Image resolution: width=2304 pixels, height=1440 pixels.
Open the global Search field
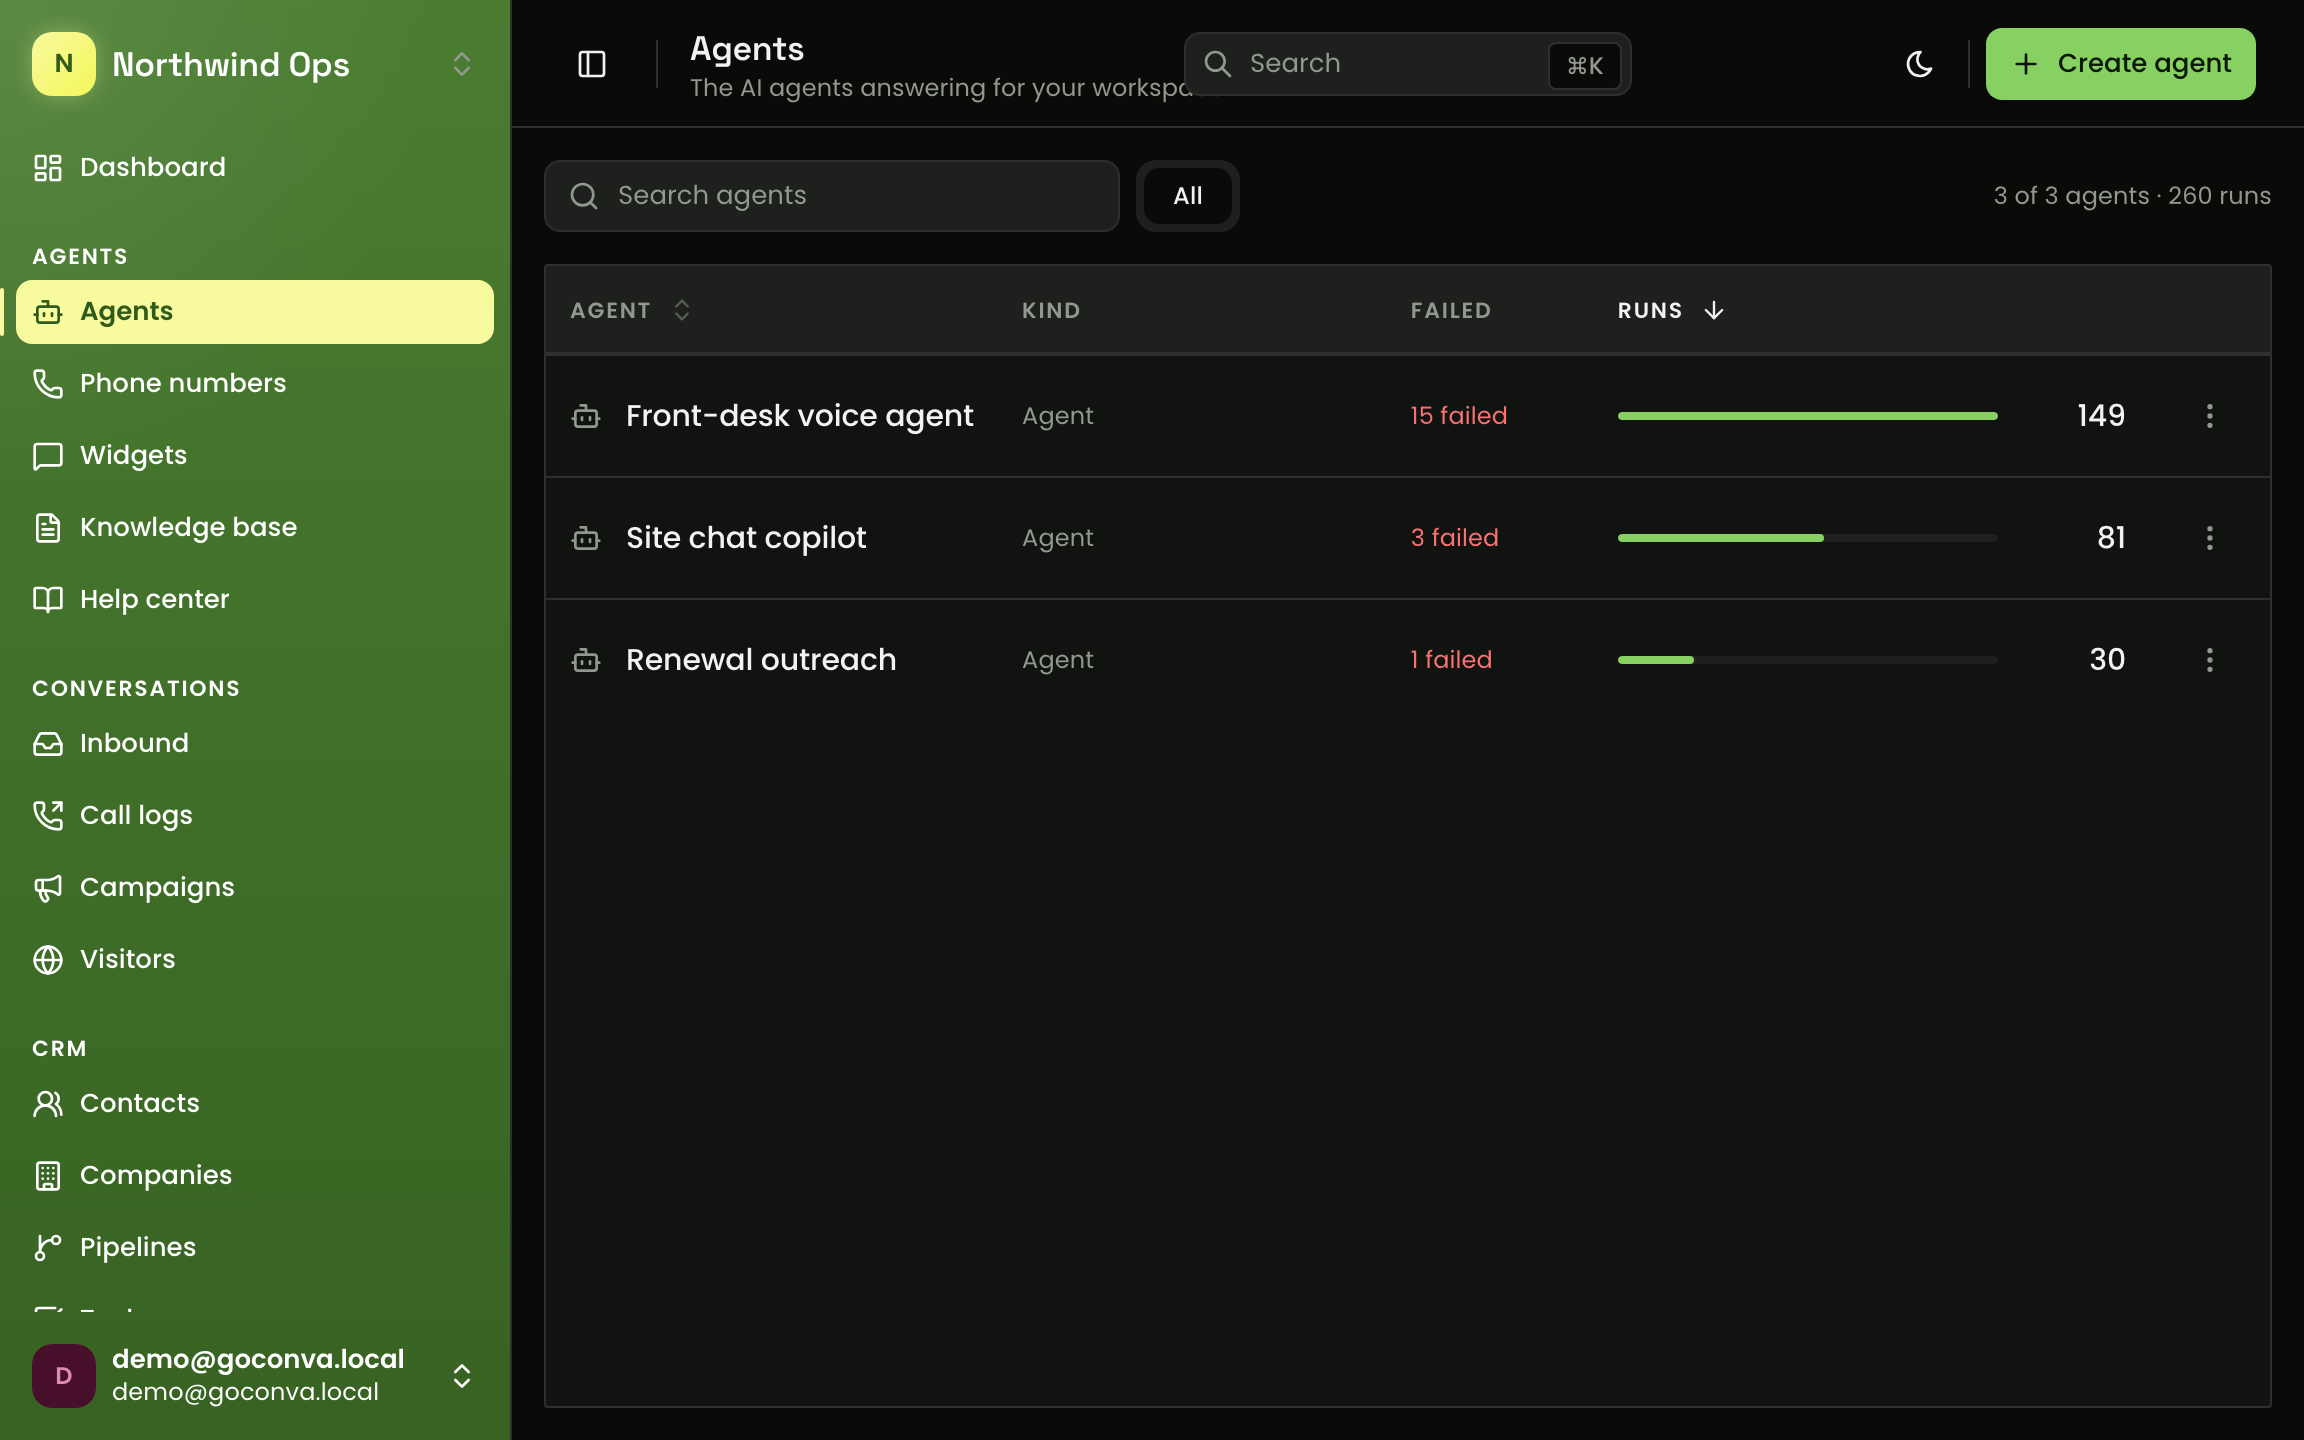(x=1407, y=64)
